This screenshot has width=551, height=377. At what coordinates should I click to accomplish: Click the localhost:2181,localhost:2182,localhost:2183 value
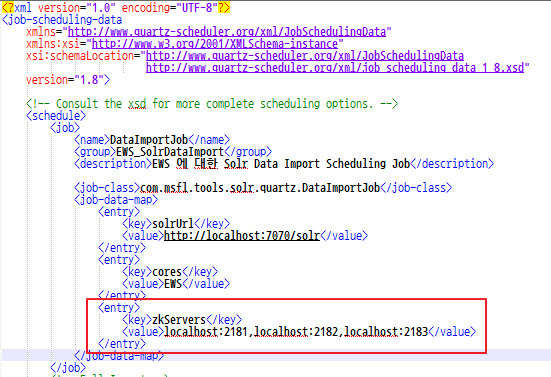[x=296, y=331]
